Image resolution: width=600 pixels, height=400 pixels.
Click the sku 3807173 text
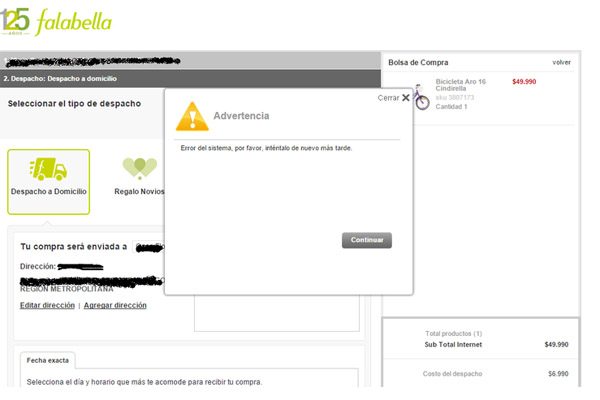click(x=455, y=98)
